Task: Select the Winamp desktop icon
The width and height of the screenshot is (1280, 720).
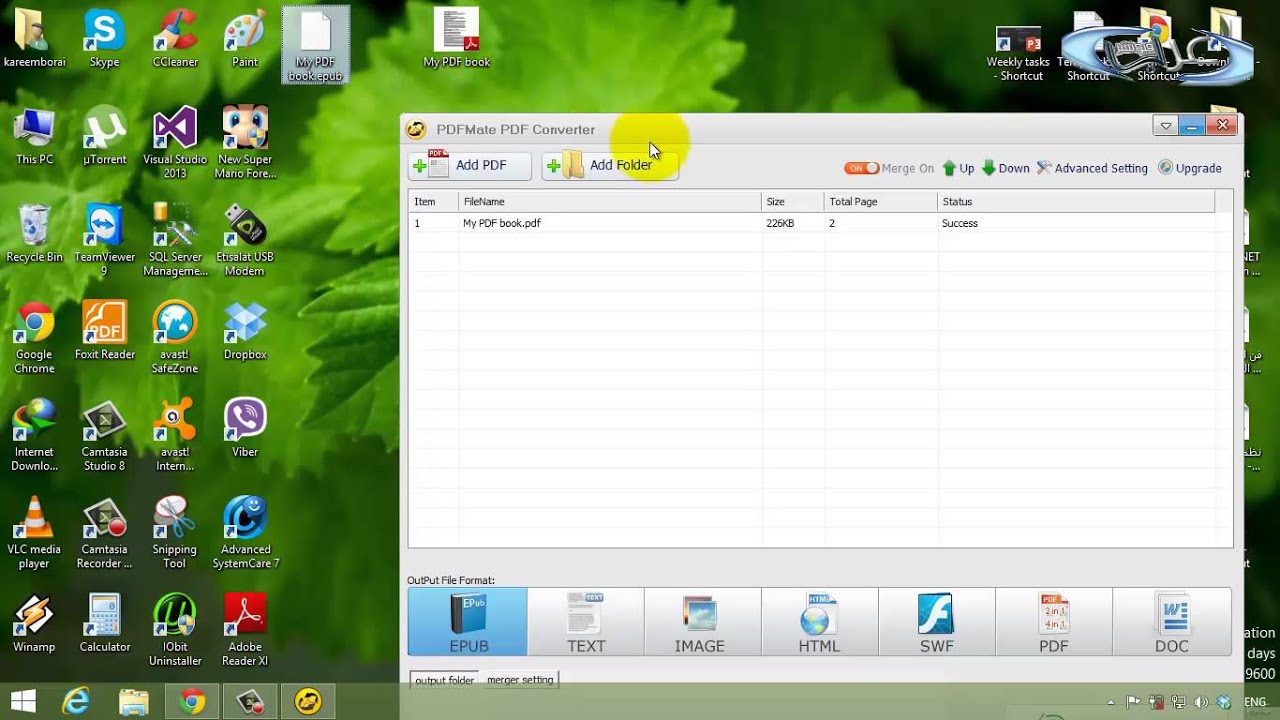Action: click(x=34, y=624)
